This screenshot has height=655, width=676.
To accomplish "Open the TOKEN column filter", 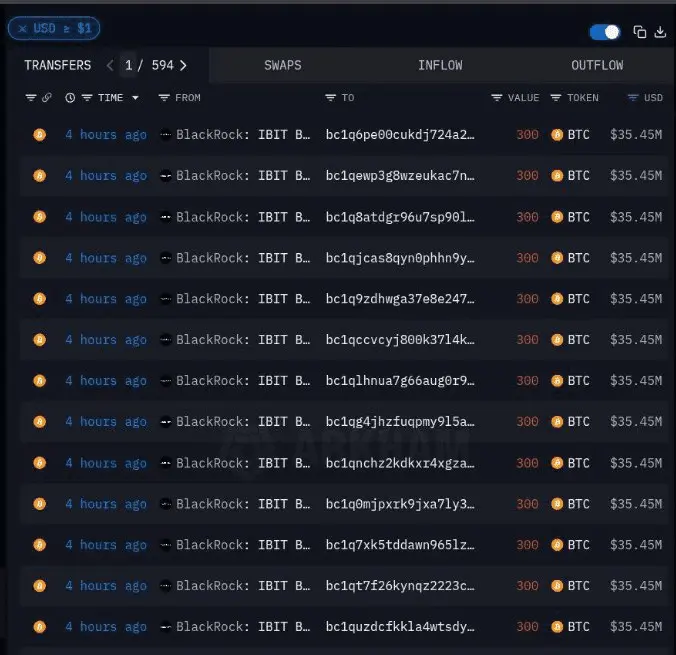I will (x=556, y=98).
